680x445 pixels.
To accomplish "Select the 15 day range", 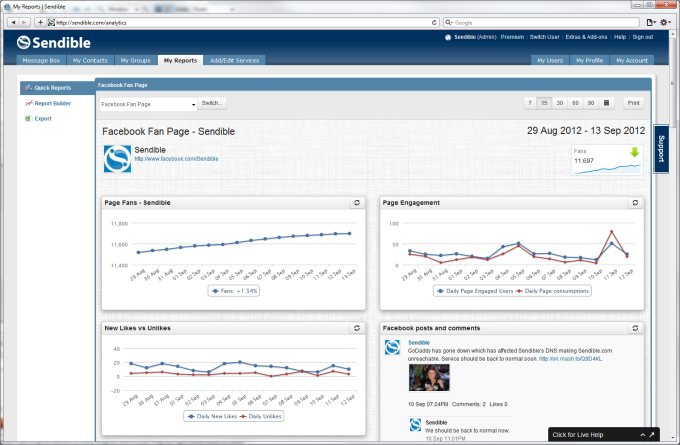I will click(544, 103).
